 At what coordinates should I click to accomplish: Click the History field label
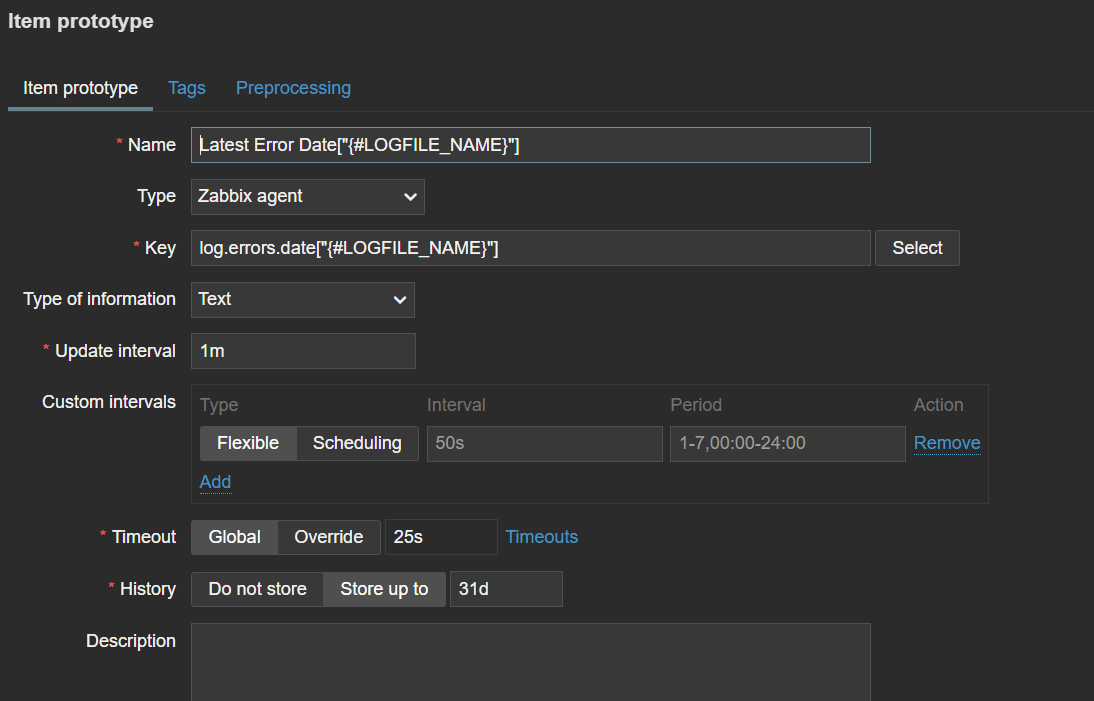[x=148, y=589]
